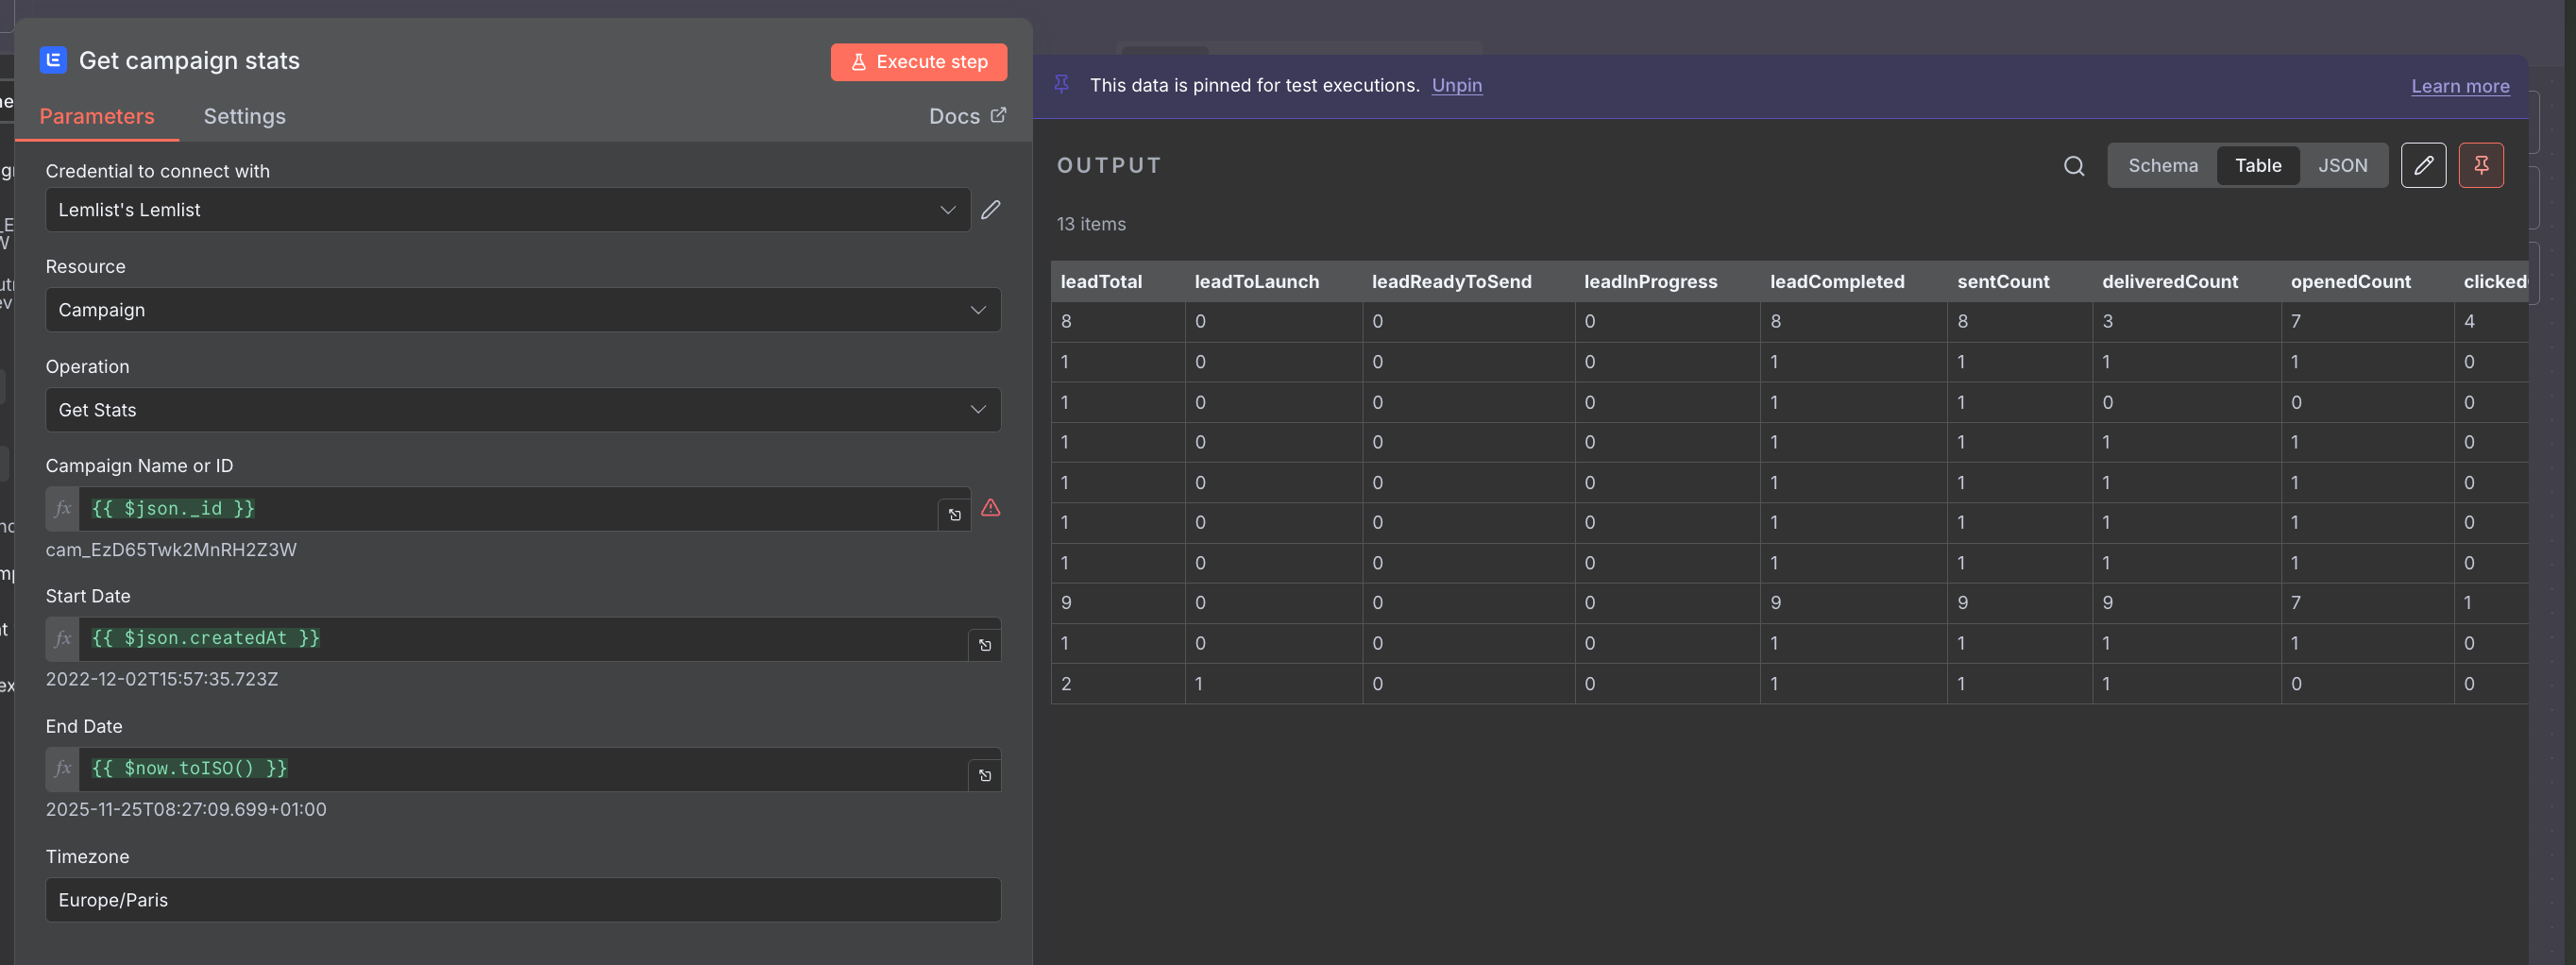
Task: Switch output view to Schema
Action: [2163, 166]
